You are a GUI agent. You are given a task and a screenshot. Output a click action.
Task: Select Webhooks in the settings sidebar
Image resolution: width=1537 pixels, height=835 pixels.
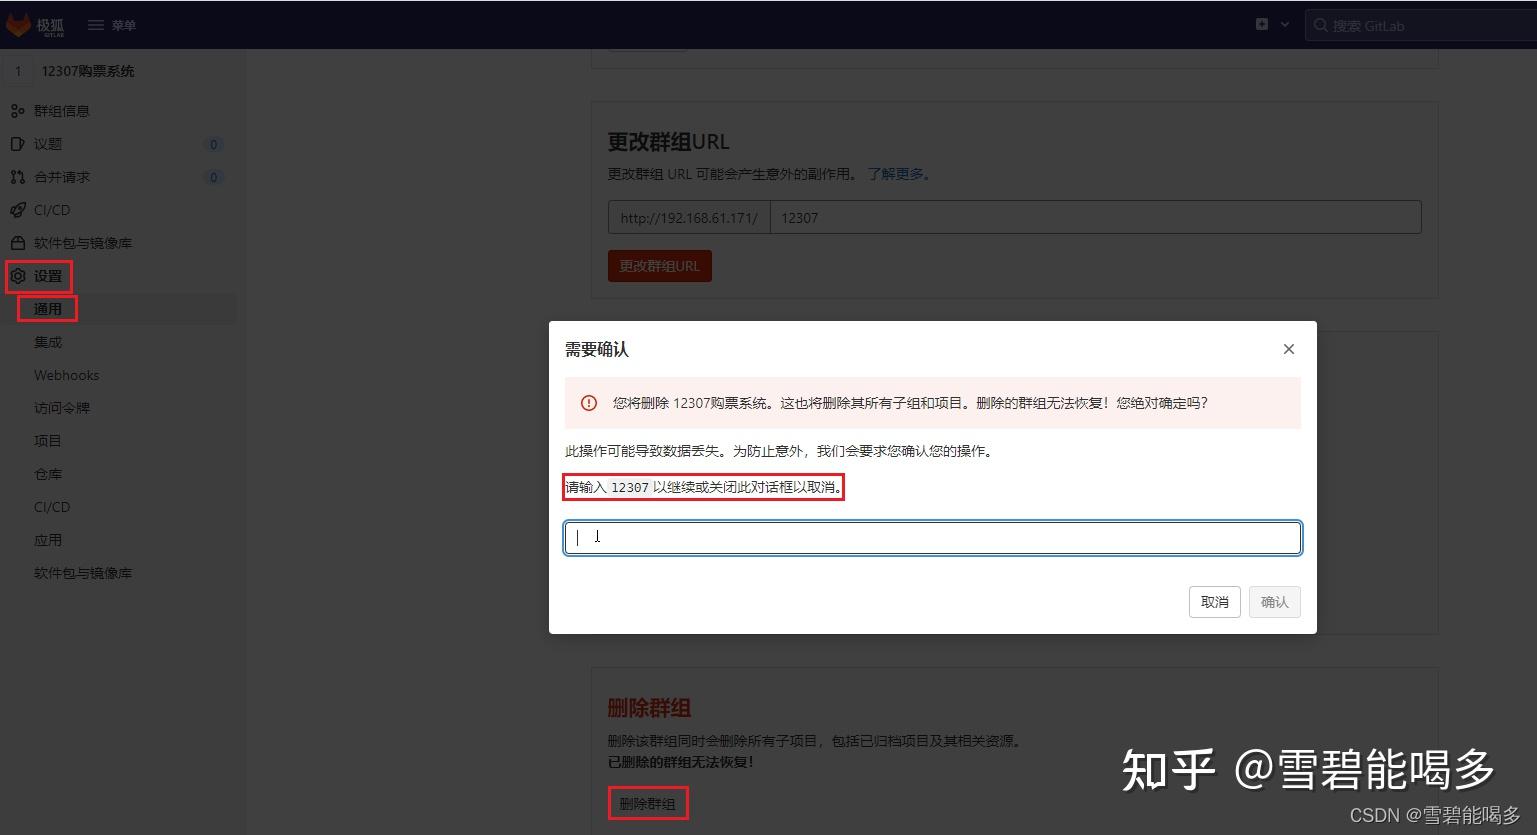pos(66,374)
